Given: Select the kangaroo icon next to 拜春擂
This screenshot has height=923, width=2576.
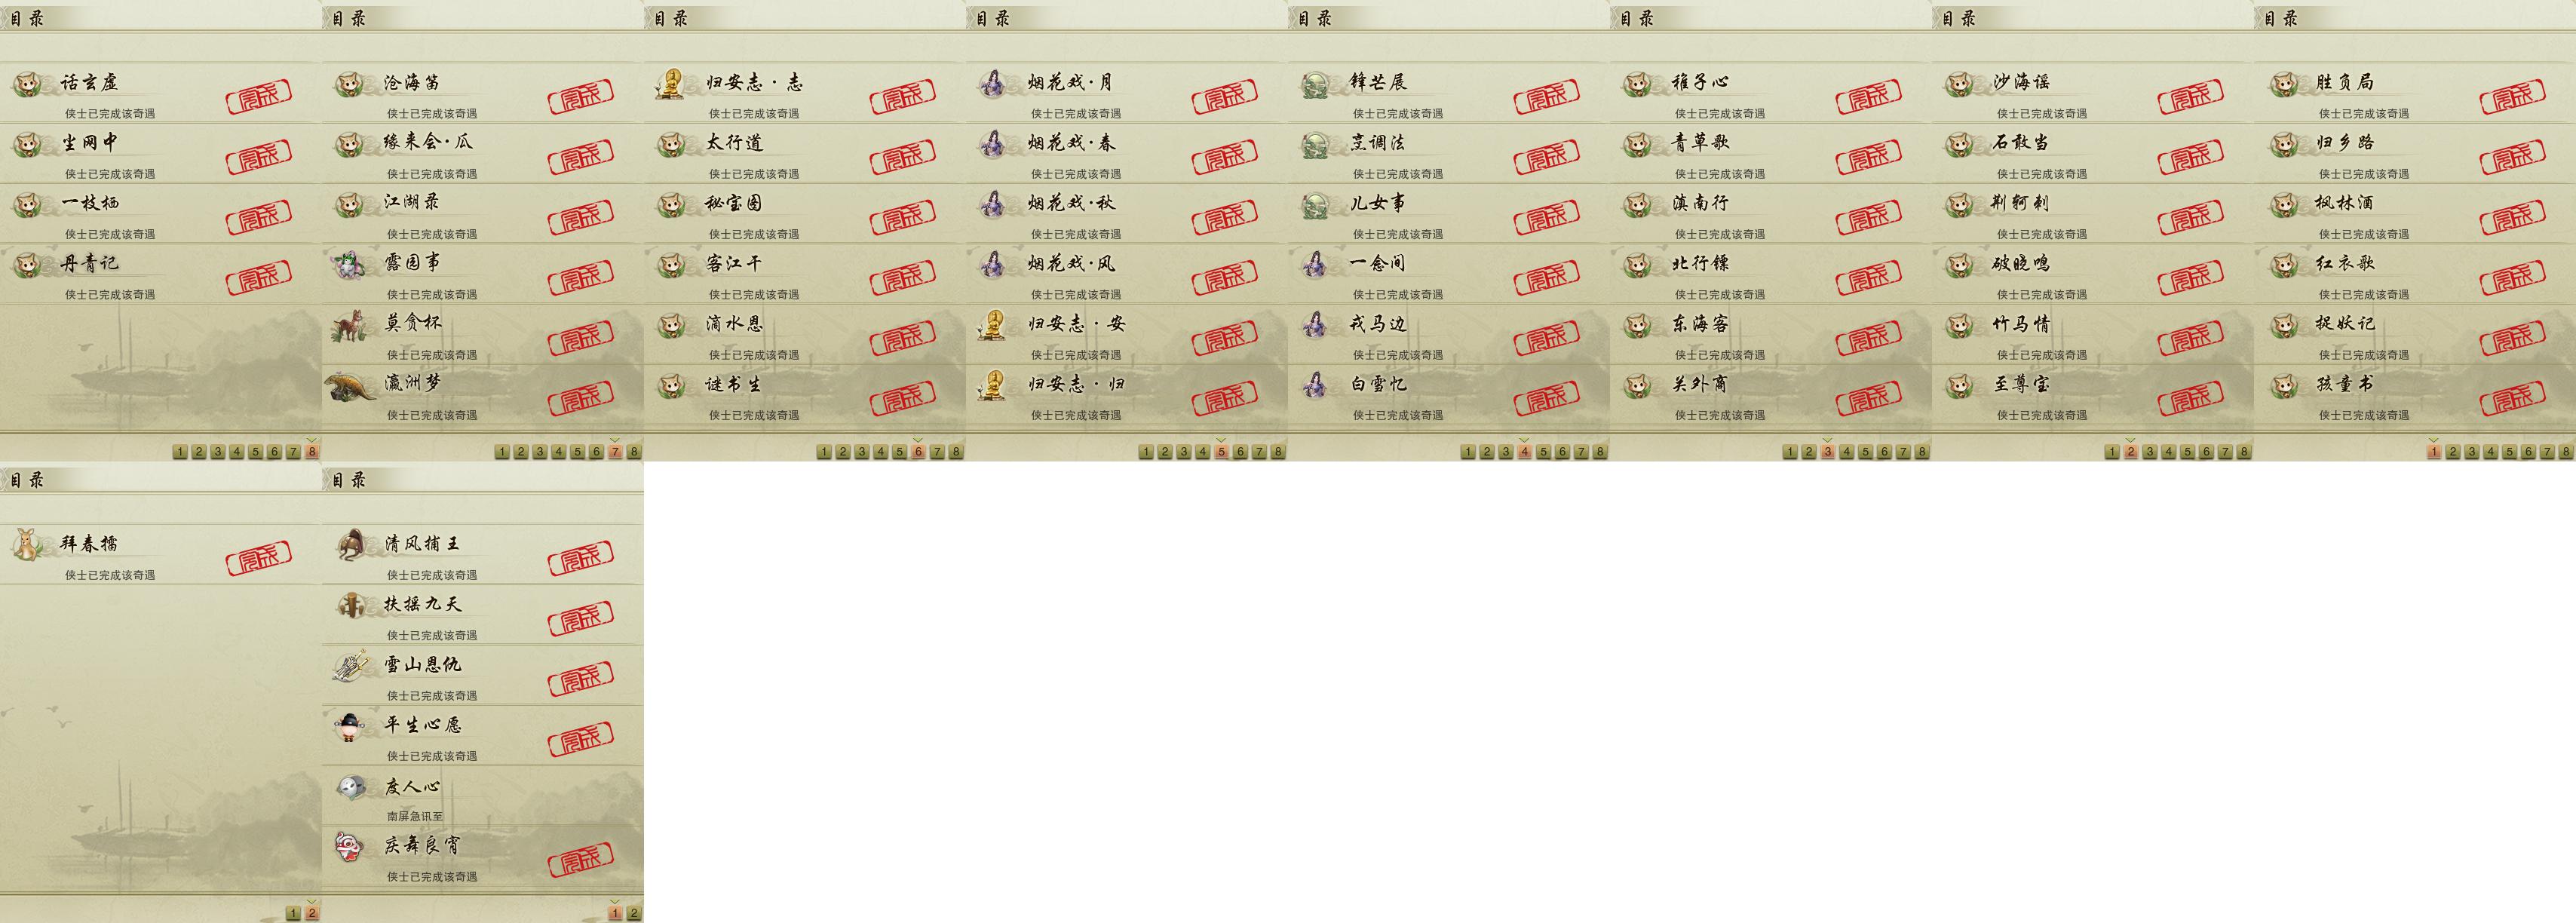Looking at the screenshot, I should click(26, 546).
